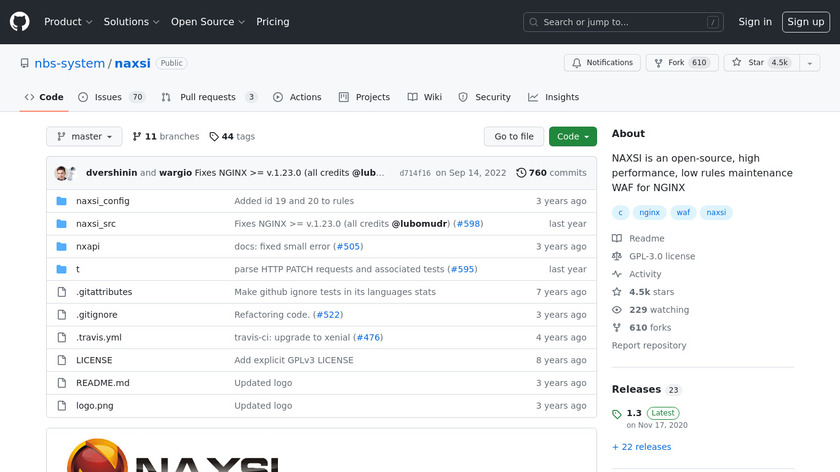Switch to the Wiki tab
840x472 pixels.
point(425,97)
